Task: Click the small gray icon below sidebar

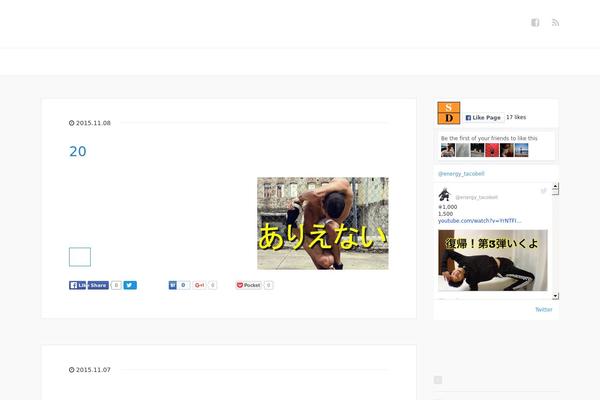Action: (x=438, y=380)
